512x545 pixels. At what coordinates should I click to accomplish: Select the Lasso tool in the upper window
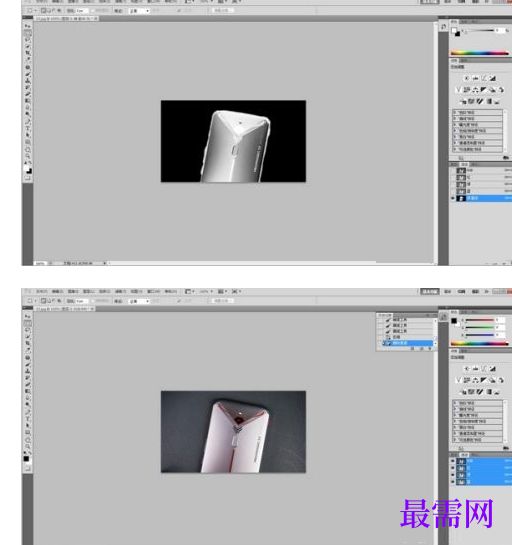[x=27, y=40]
